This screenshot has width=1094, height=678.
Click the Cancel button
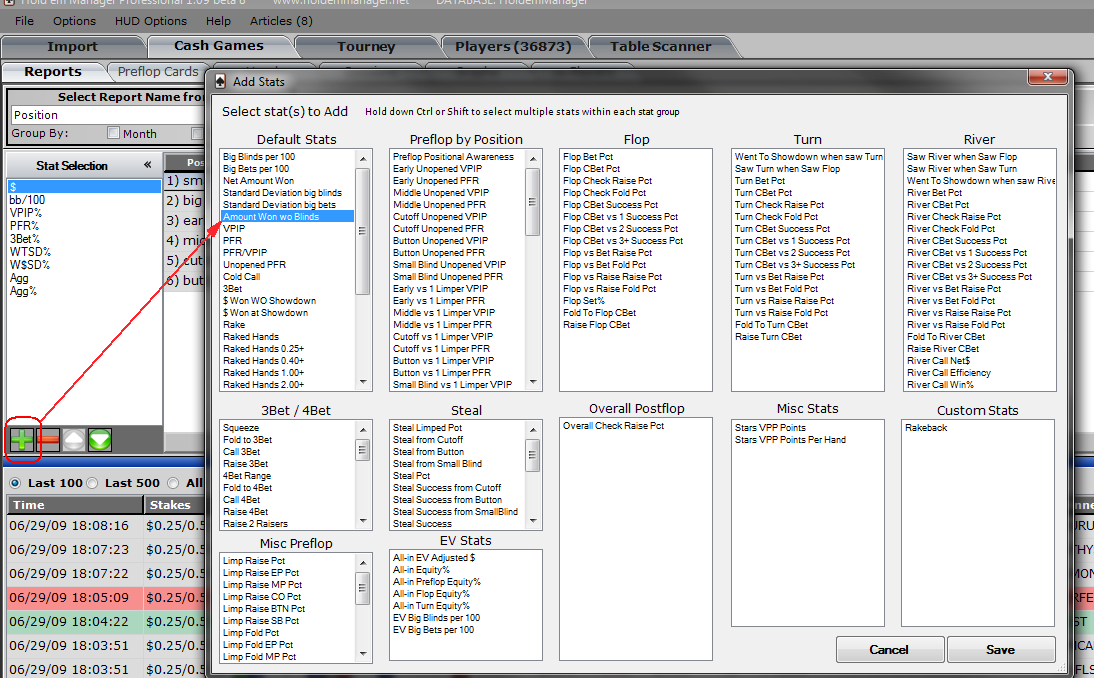[x=888, y=649]
